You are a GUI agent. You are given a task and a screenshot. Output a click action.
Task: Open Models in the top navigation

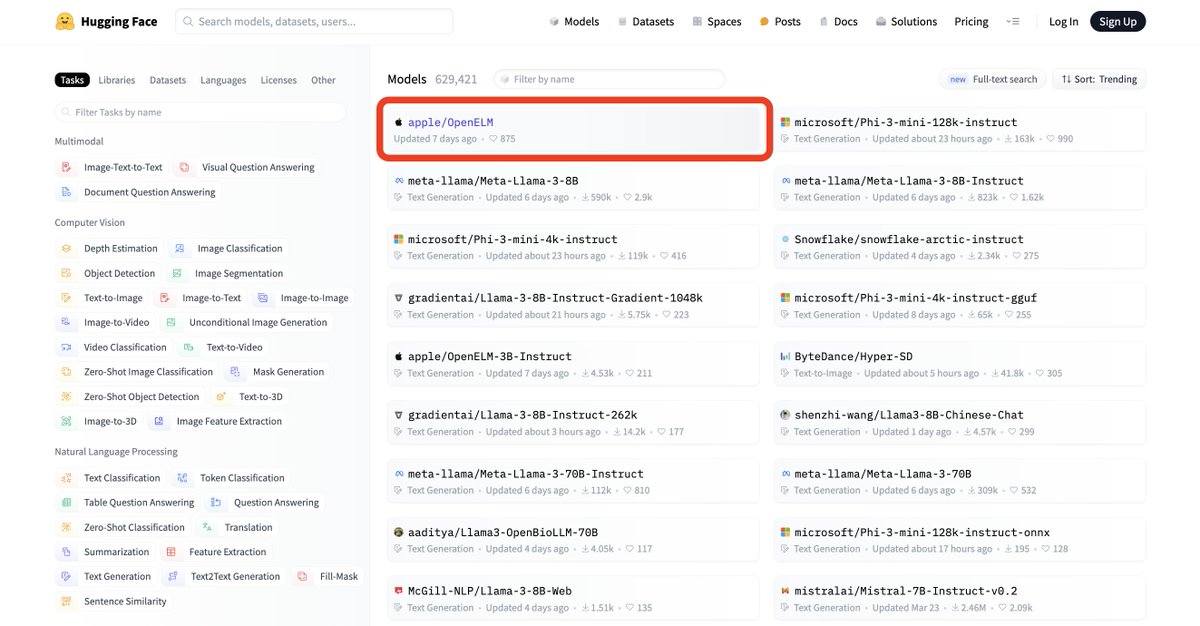(575, 21)
